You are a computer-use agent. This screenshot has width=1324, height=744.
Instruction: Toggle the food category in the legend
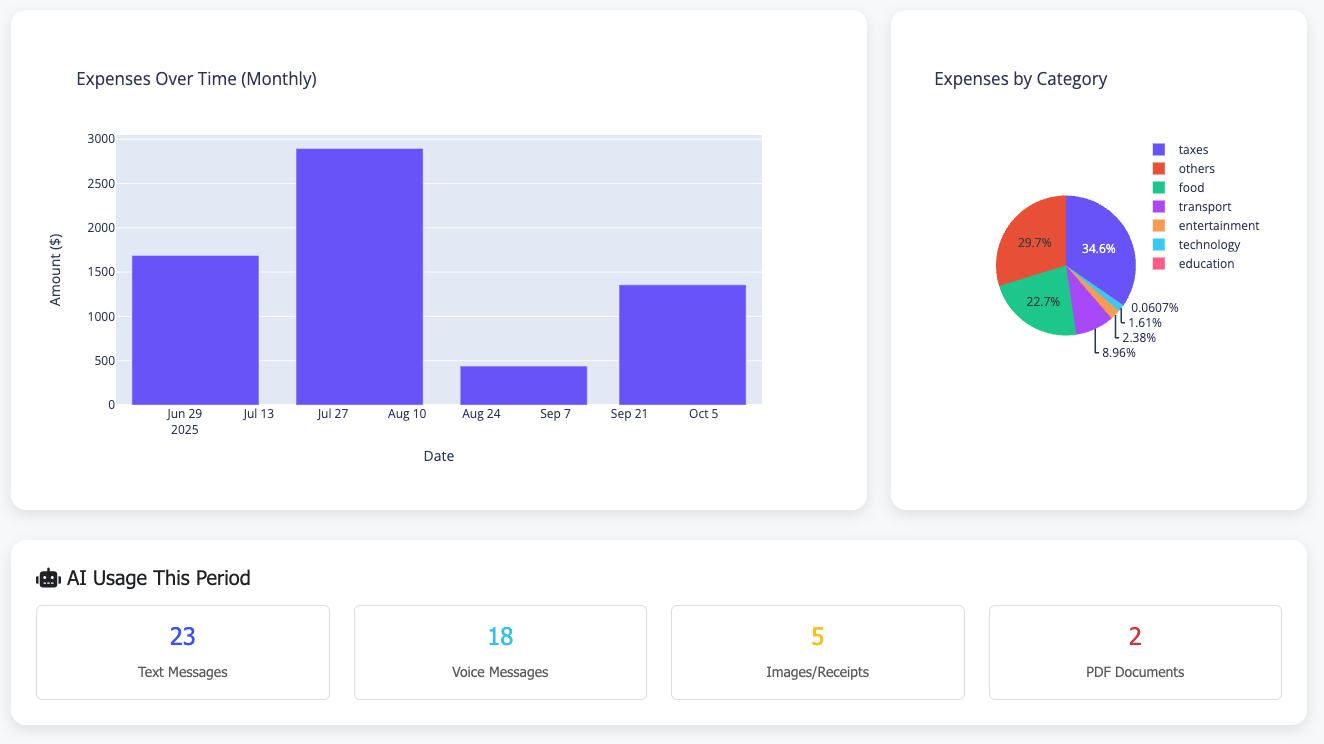[x=1191, y=187]
